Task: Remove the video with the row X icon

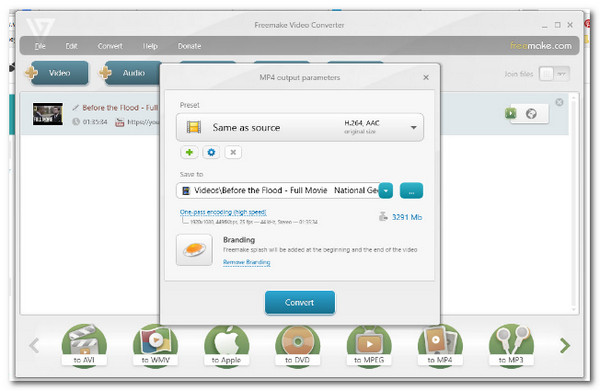Action: 559,102
